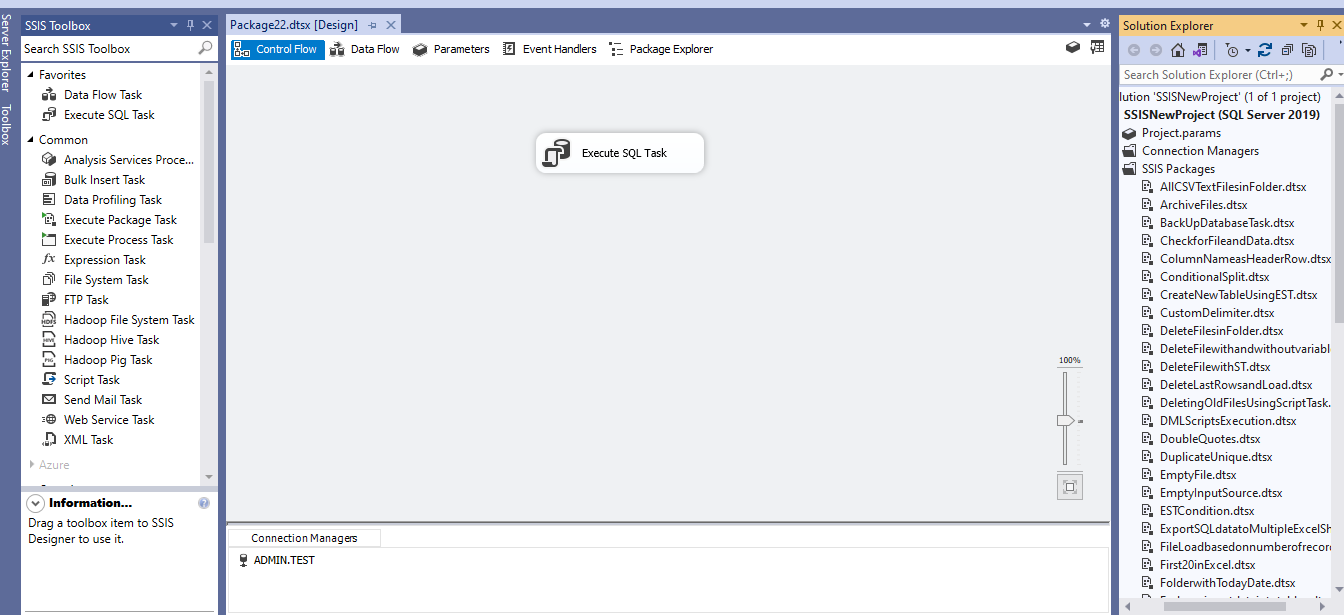
Task: Select the XML Task icon
Action: pos(49,440)
